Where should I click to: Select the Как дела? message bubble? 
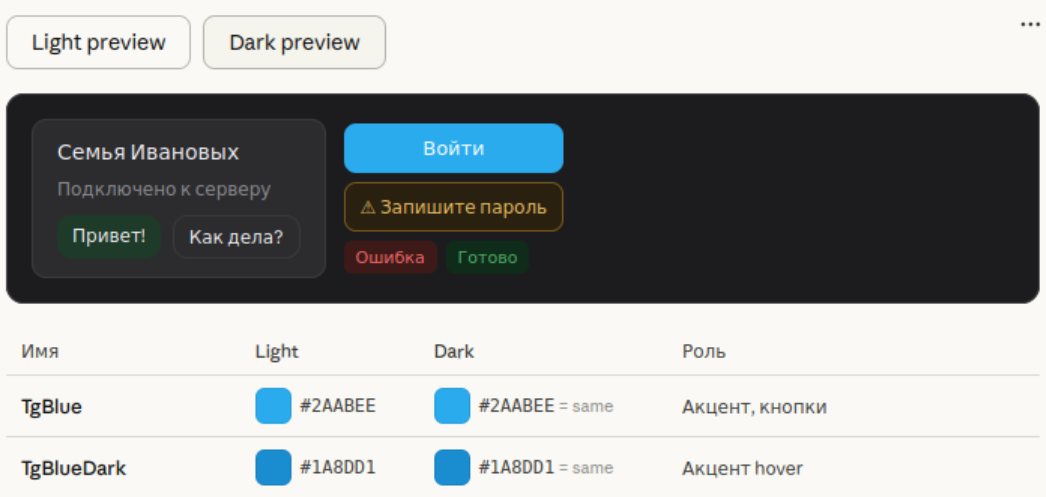(236, 237)
